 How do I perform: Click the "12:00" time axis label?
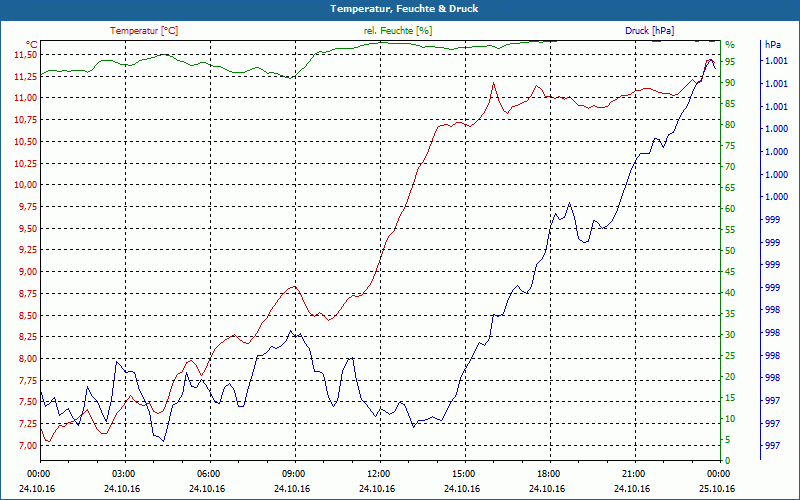click(x=378, y=473)
